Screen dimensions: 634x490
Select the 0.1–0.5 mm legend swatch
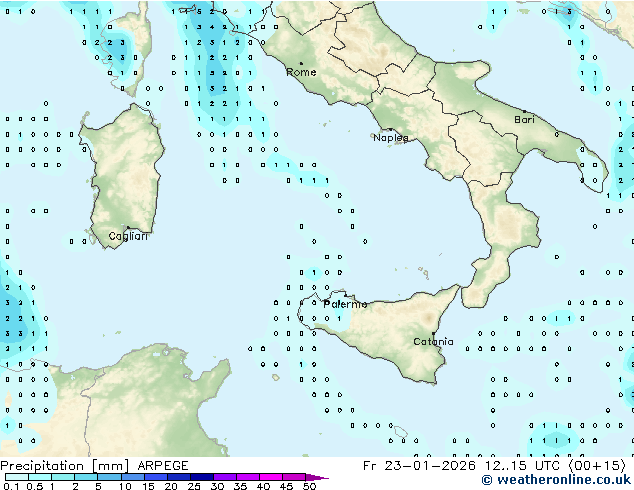click(x=17, y=477)
